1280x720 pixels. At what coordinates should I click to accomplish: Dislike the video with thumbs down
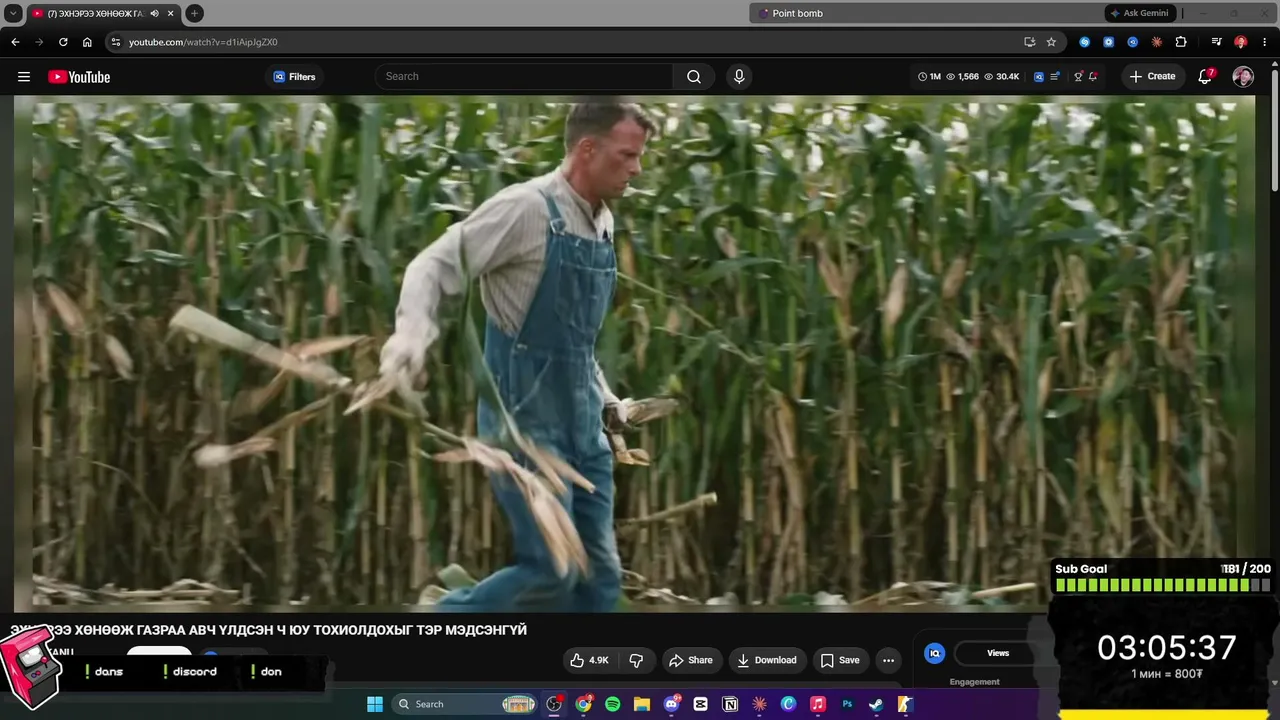(x=636, y=660)
